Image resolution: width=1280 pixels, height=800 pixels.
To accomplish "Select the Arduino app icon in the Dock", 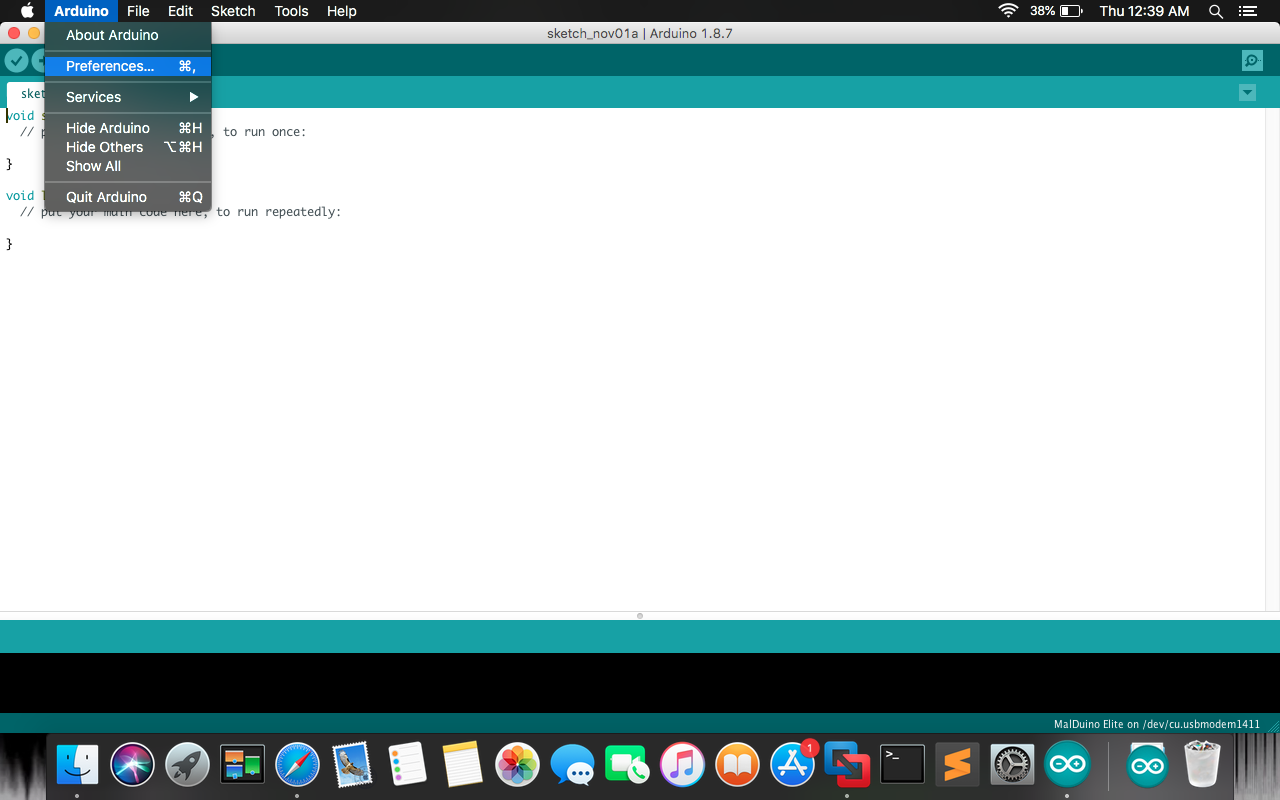I will click(1067, 763).
